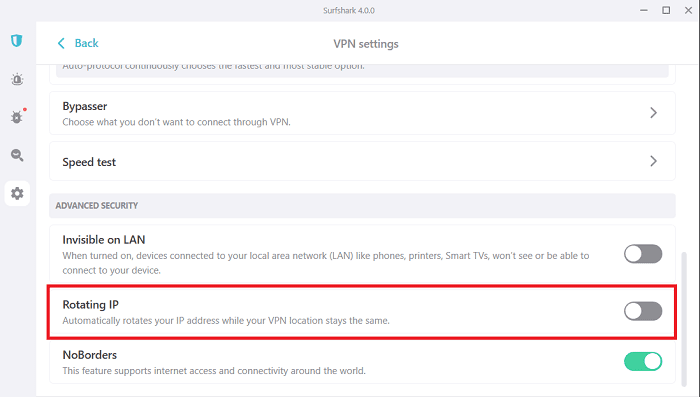700x397 pixels.
Task: Expand the Speed test chevron arrow
Action: (653, 161)
